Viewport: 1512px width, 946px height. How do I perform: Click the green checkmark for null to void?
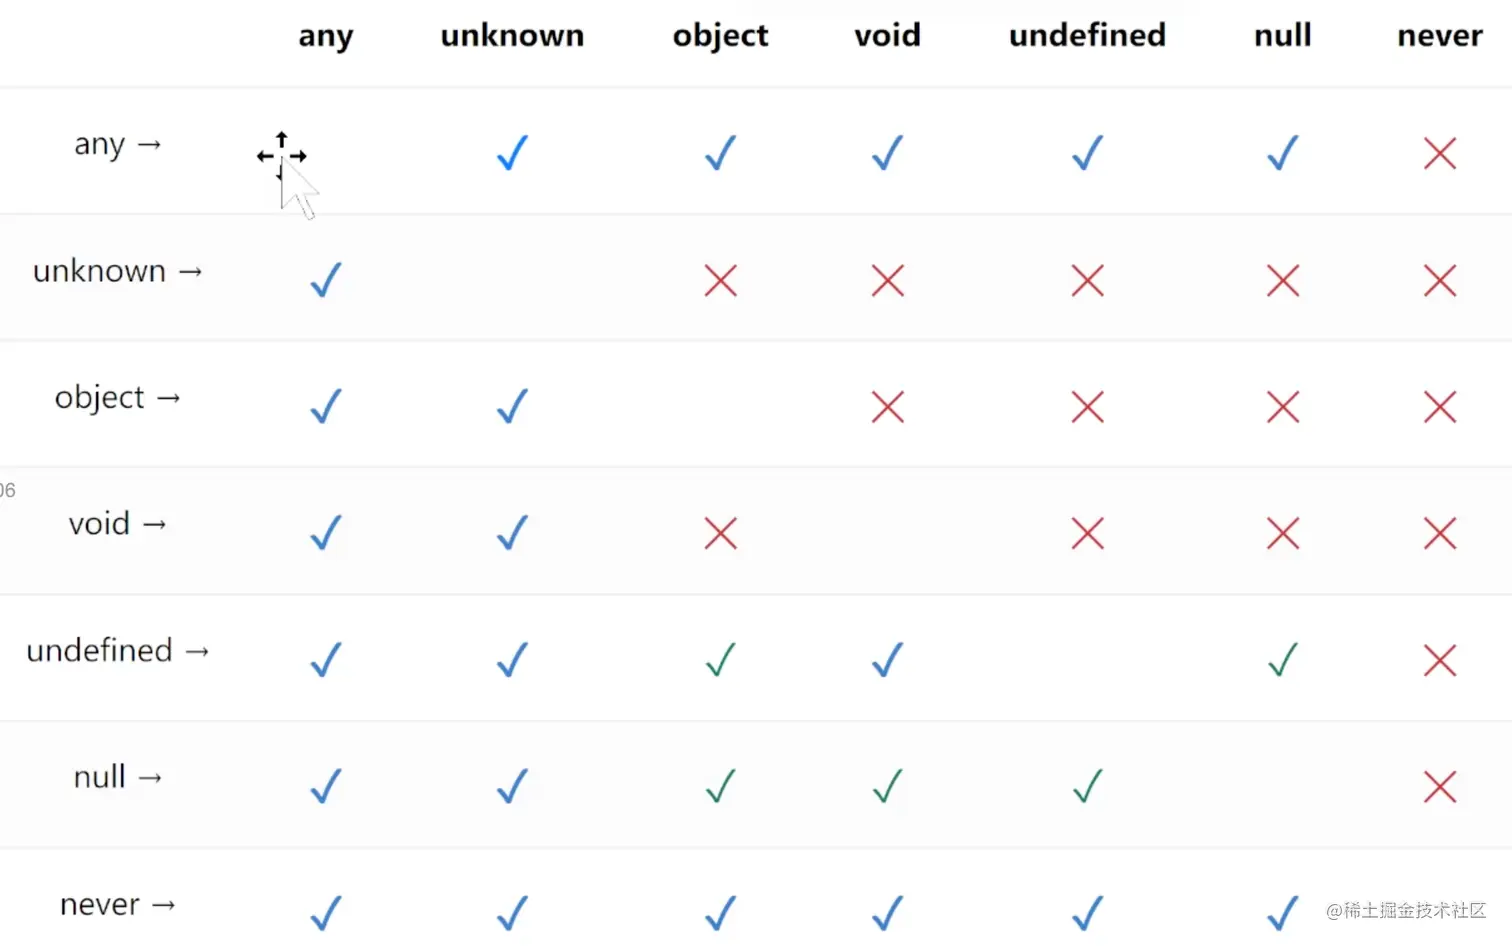[x=887, y=786]
